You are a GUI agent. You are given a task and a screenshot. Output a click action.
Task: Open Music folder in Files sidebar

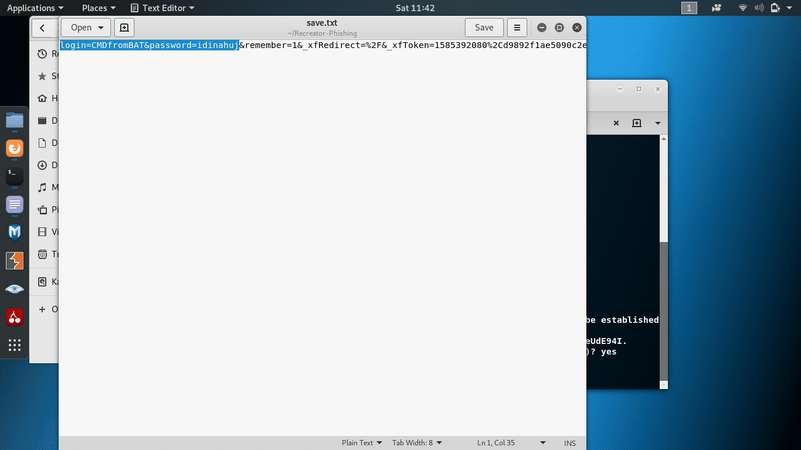point(47,187)
